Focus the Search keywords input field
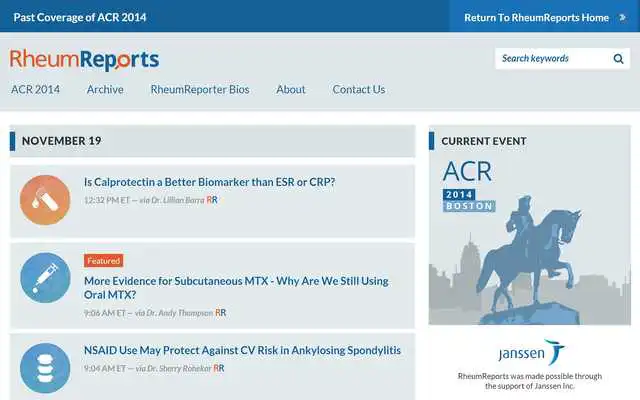The height and width of the screenshot is (400, 640). pyautogui.click(x=553, y=58)
